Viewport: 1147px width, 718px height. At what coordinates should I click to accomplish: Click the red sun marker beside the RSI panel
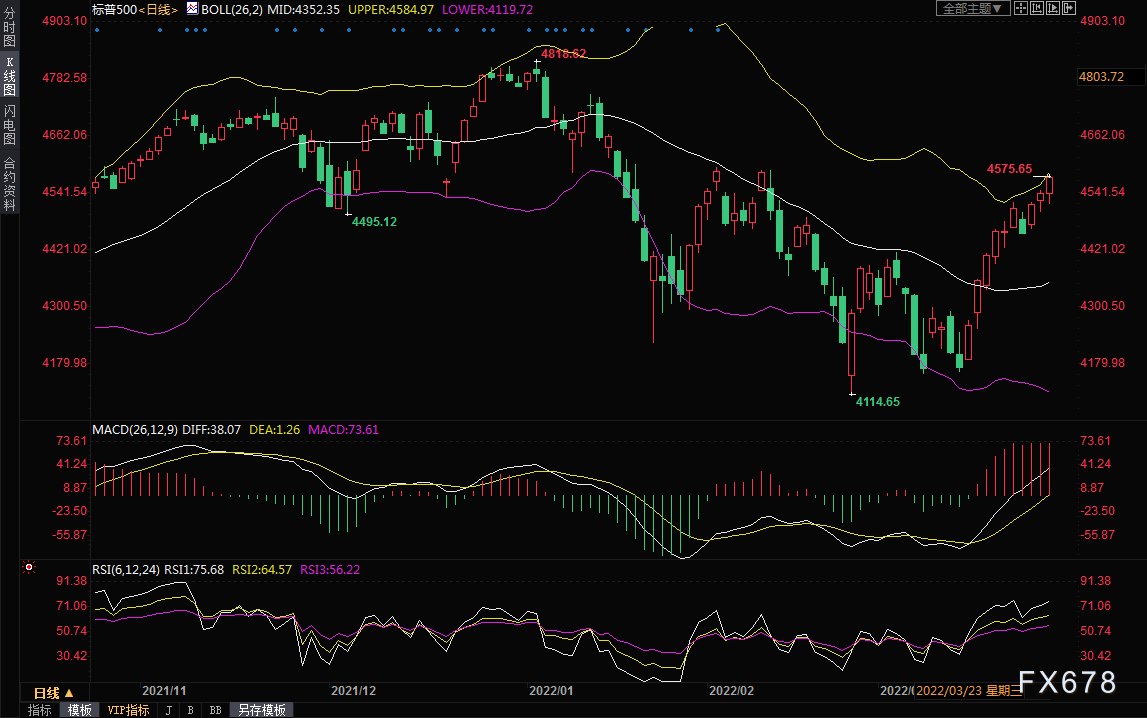coord(29,567)
